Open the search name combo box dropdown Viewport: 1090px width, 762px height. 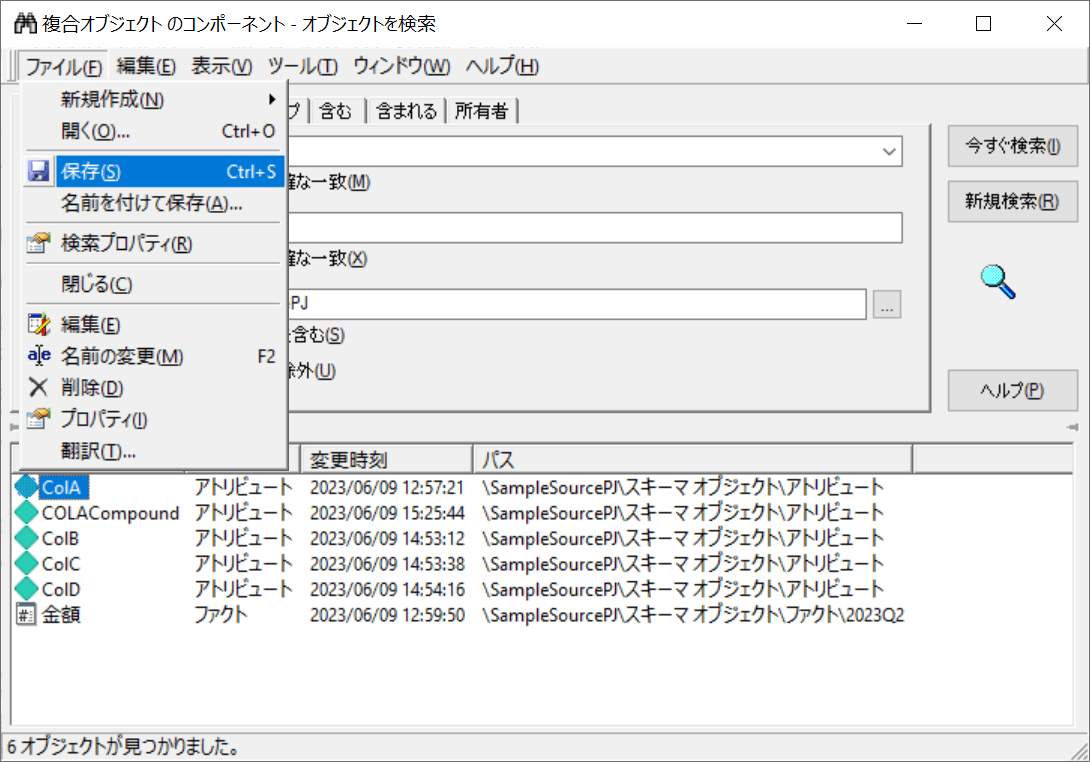[889, 151]
